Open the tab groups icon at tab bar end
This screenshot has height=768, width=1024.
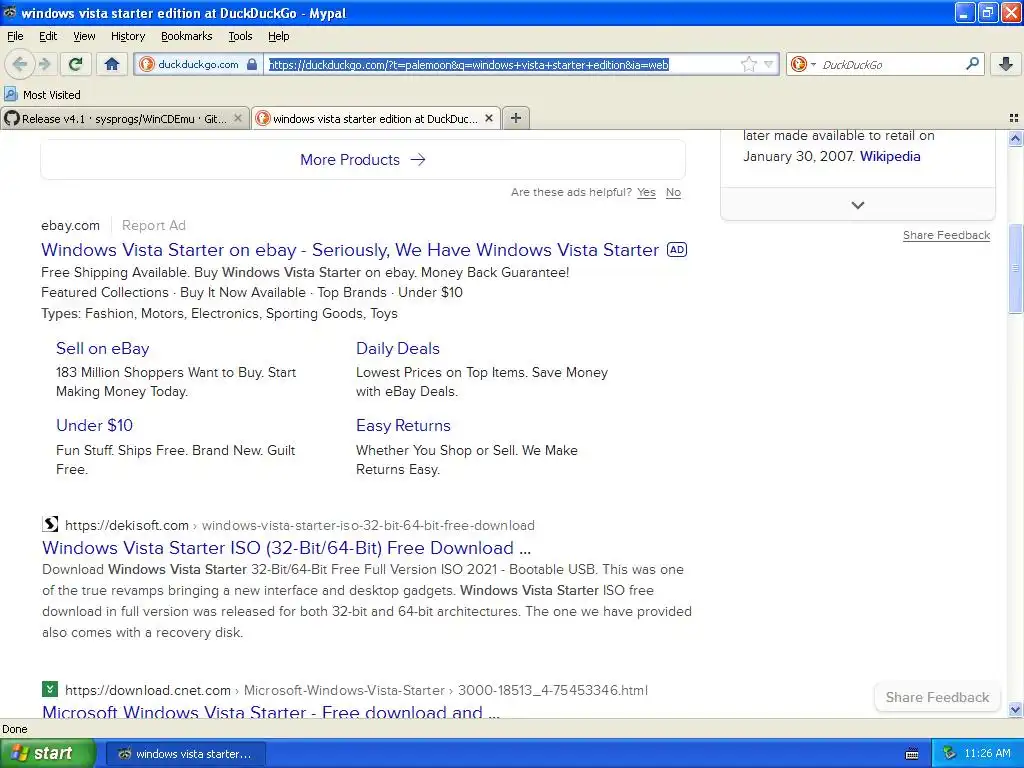click(x=1014, y=118)
